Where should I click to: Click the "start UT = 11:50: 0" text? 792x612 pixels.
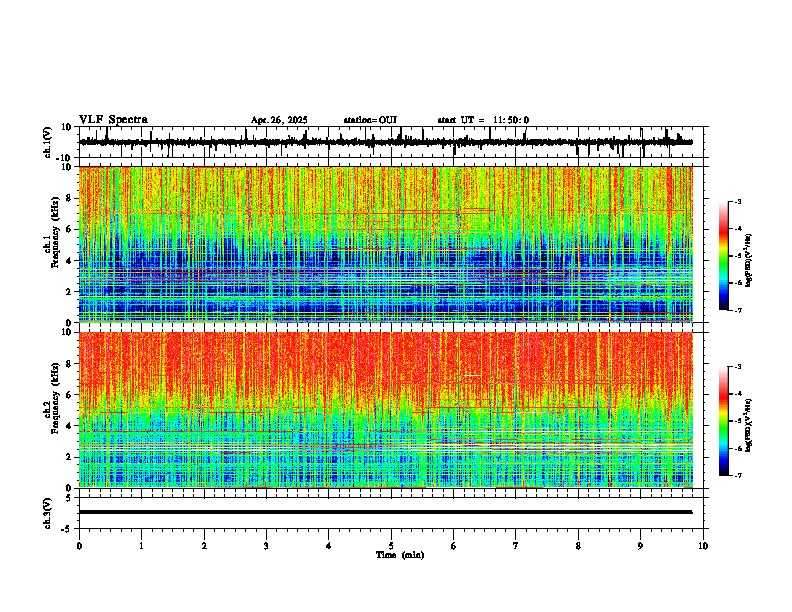pos(483,120)
